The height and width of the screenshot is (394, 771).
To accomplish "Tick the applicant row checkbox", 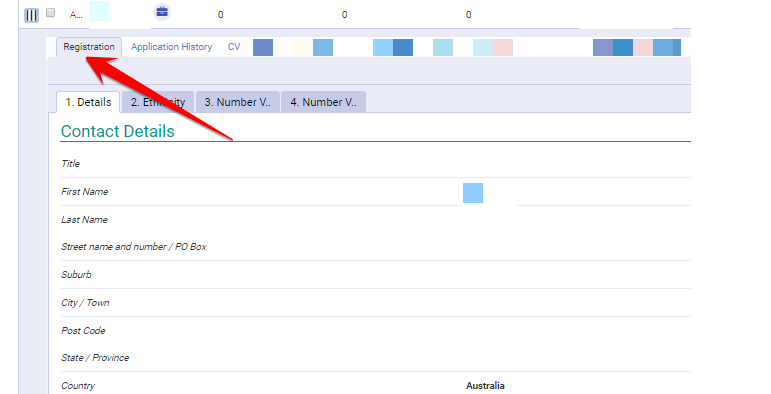I will coord(50,13).
